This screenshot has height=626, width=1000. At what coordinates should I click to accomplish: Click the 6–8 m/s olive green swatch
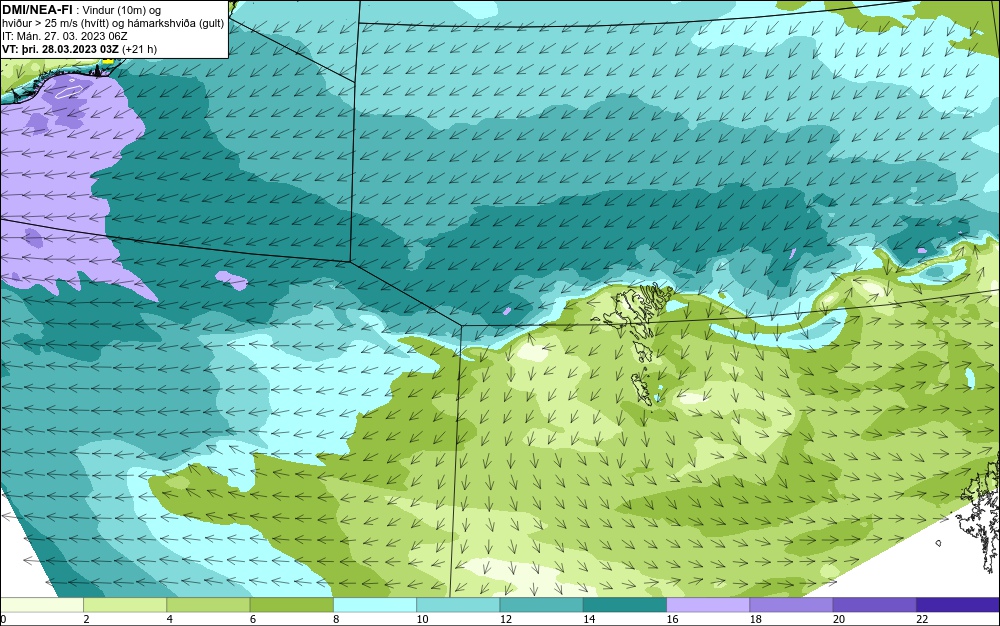291,605
